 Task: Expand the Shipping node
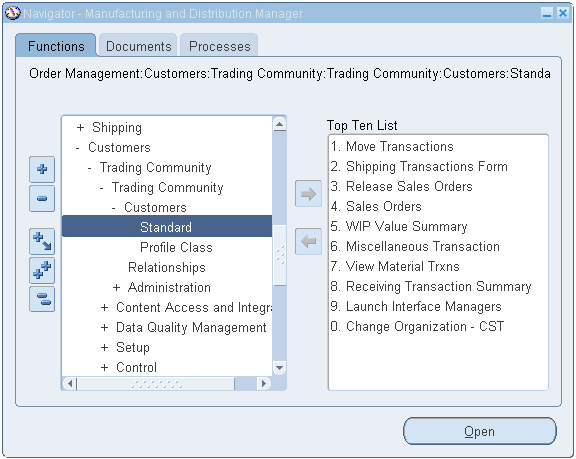click(80, 127)
